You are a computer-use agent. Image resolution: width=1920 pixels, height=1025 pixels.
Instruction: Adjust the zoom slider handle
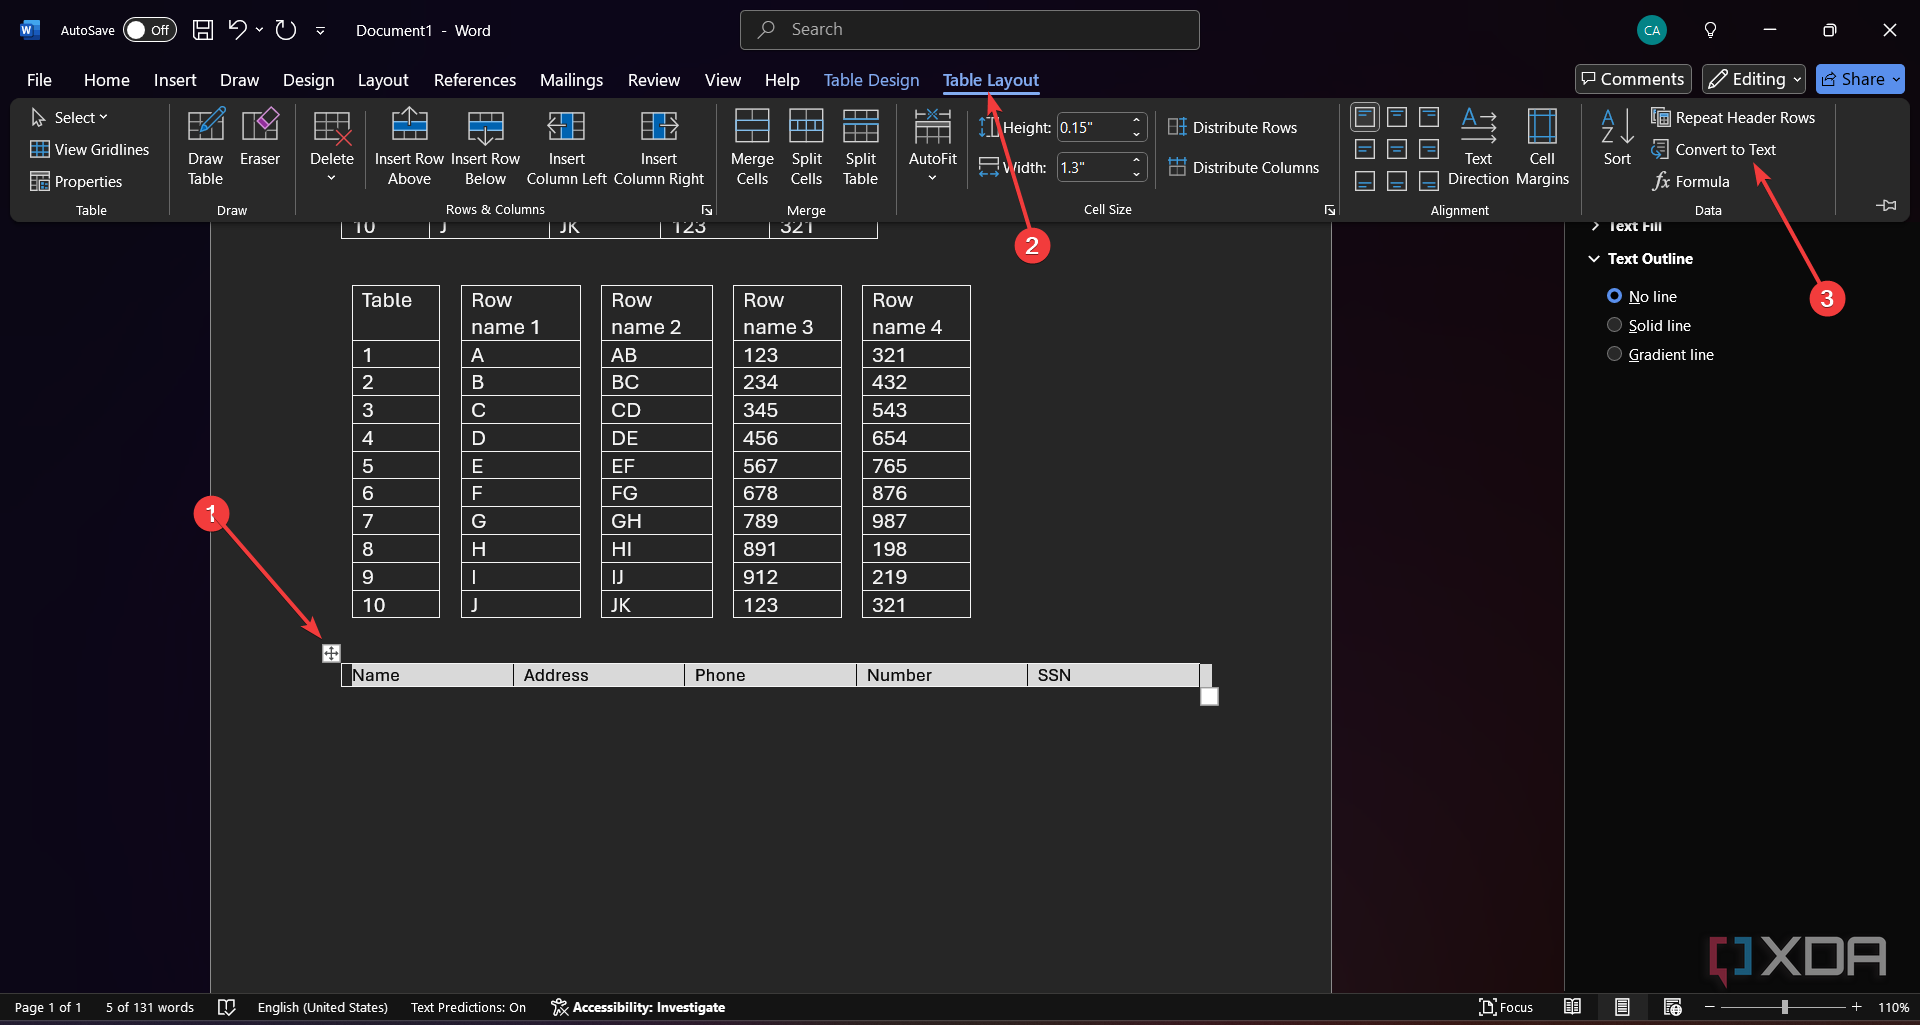pyautogui.click(x=1785, y=1007)
